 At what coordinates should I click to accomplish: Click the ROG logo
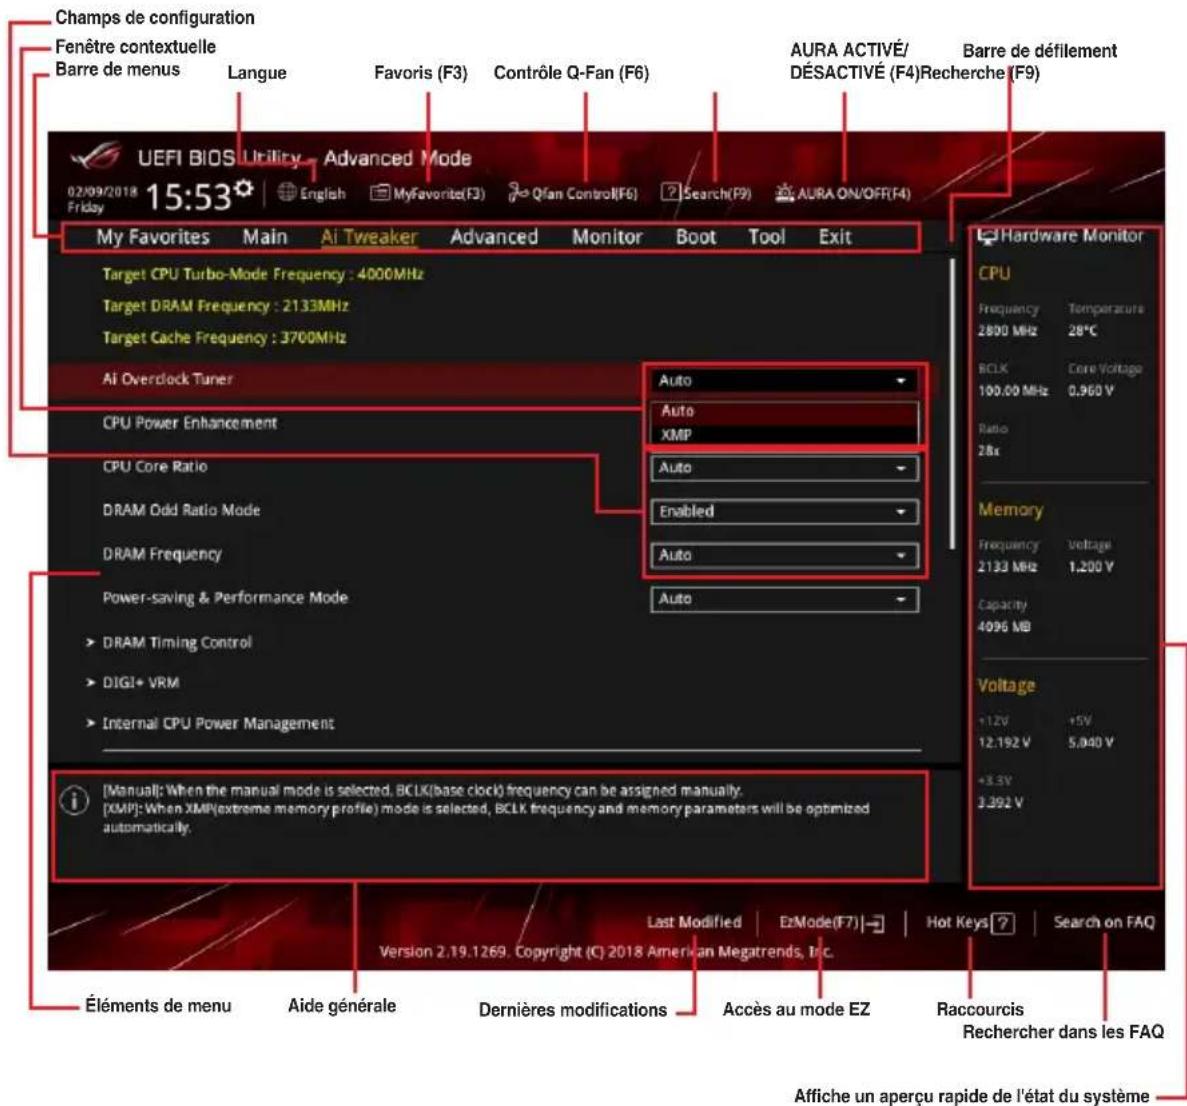(x=96, y=157)
